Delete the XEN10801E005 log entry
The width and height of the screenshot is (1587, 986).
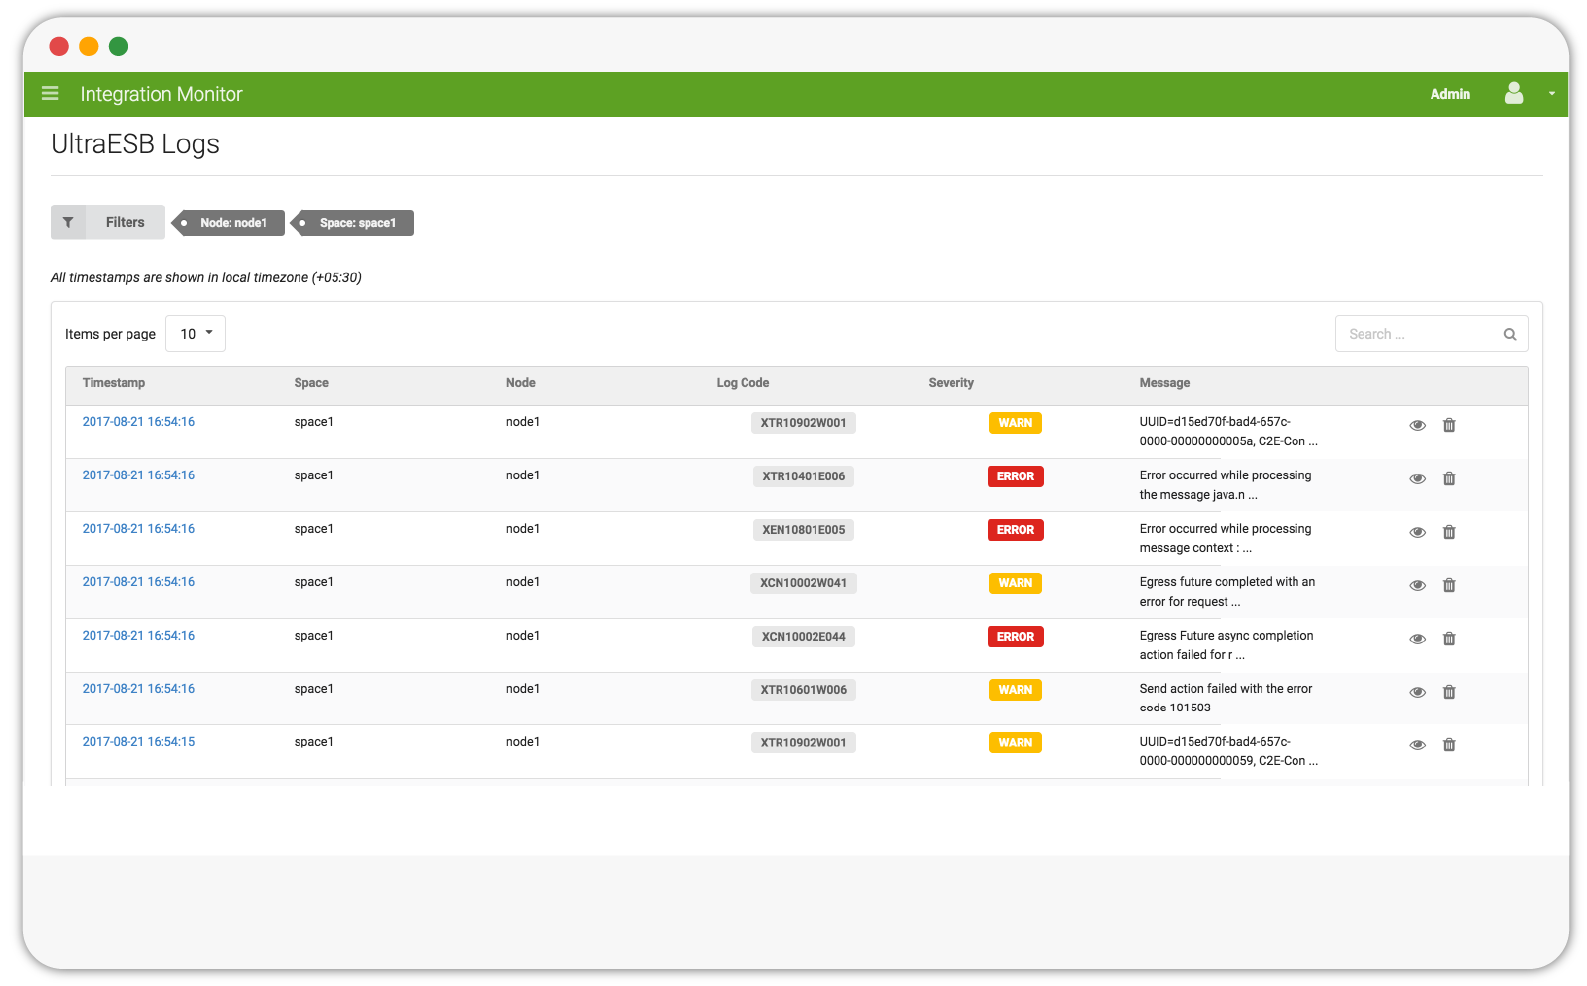(1449, 532)
